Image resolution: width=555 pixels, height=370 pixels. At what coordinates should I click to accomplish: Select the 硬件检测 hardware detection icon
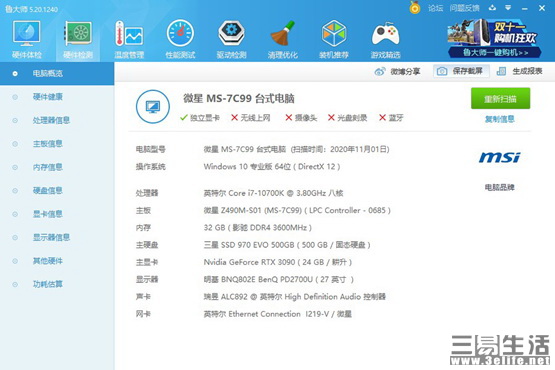tap(78, 39)
